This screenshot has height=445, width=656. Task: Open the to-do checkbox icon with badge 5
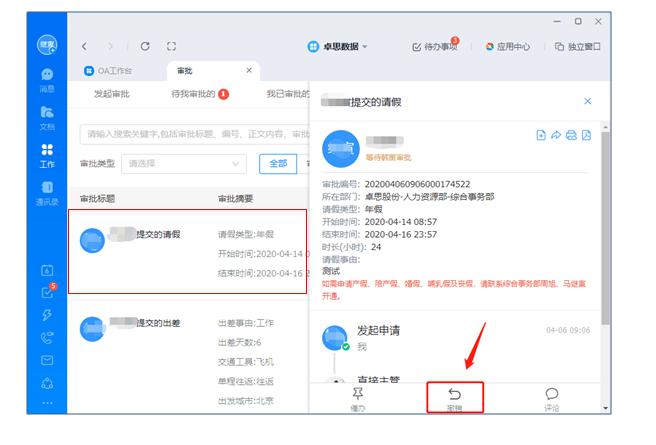[x=48, y=291]
